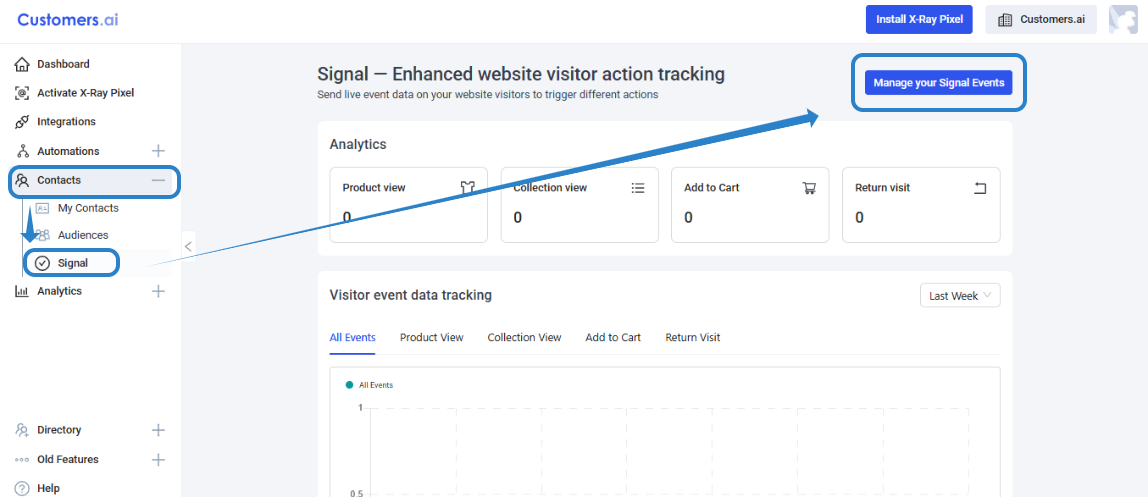Screen dimensions: 1148x497
Task: Click the Add to Cart icon
Action: [x=809, y=188]
